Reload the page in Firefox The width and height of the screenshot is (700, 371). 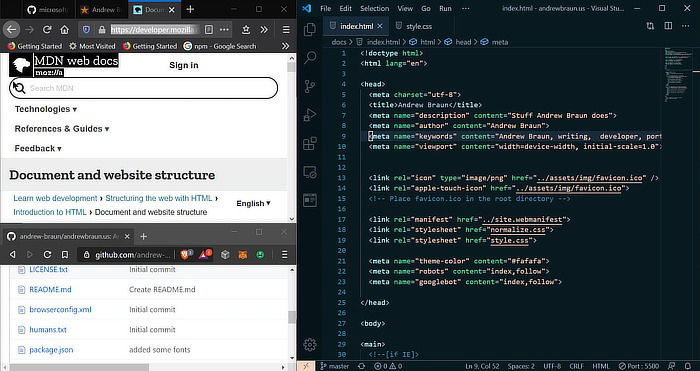pos(47,29)
